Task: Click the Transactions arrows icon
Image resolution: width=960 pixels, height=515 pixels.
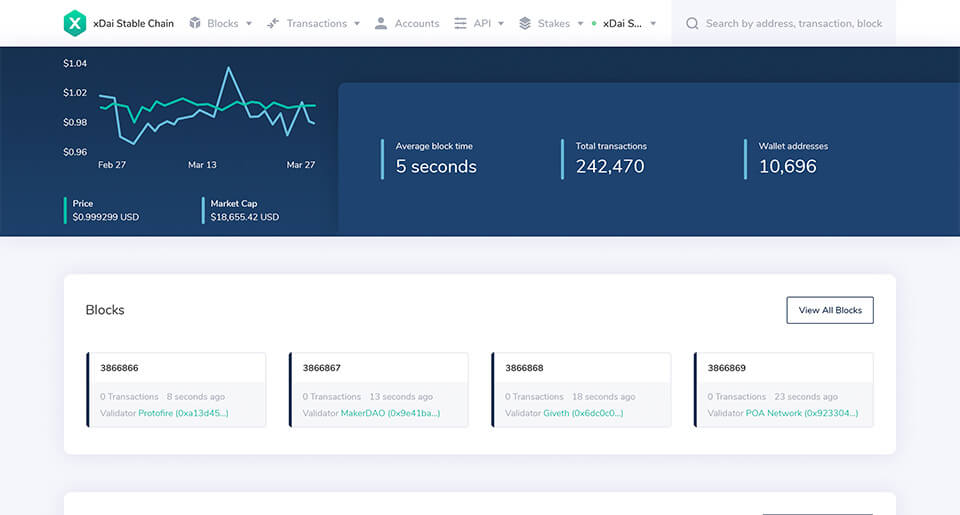Action: [273, 23]
